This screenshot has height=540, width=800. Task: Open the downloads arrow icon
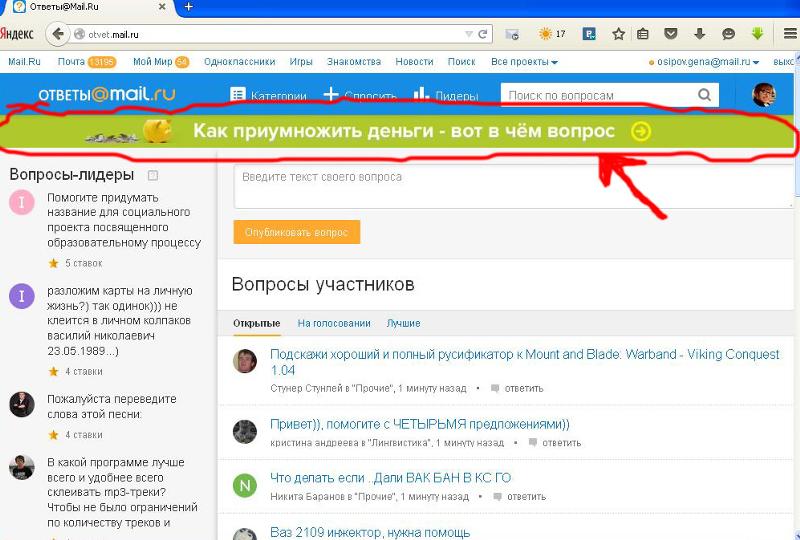click(699, 34)
